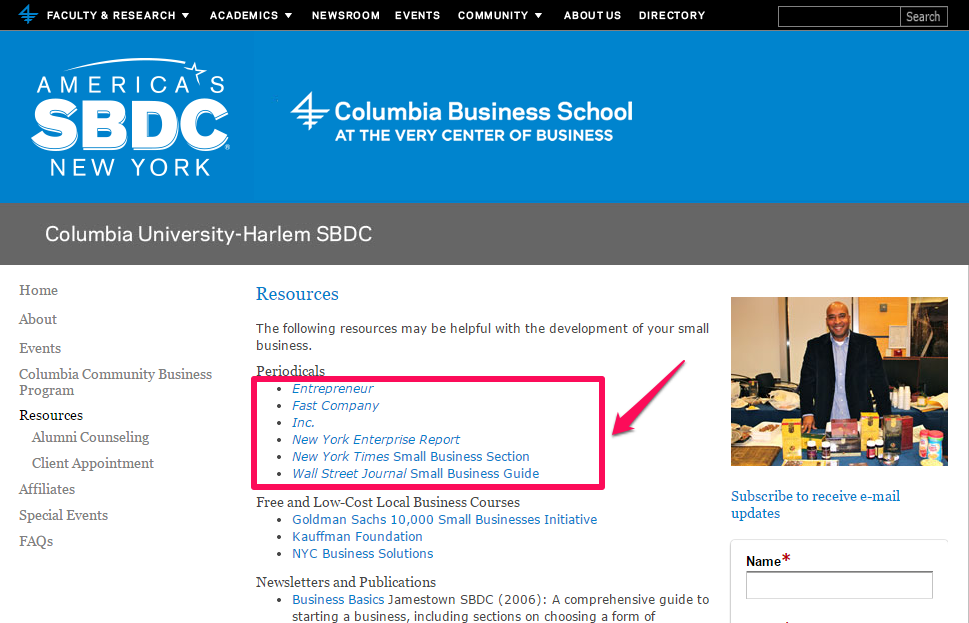Open Wall Street Journal Small Business Guide link
The image size is (969, 623).
pyautogui.click(x=416, y=473)
